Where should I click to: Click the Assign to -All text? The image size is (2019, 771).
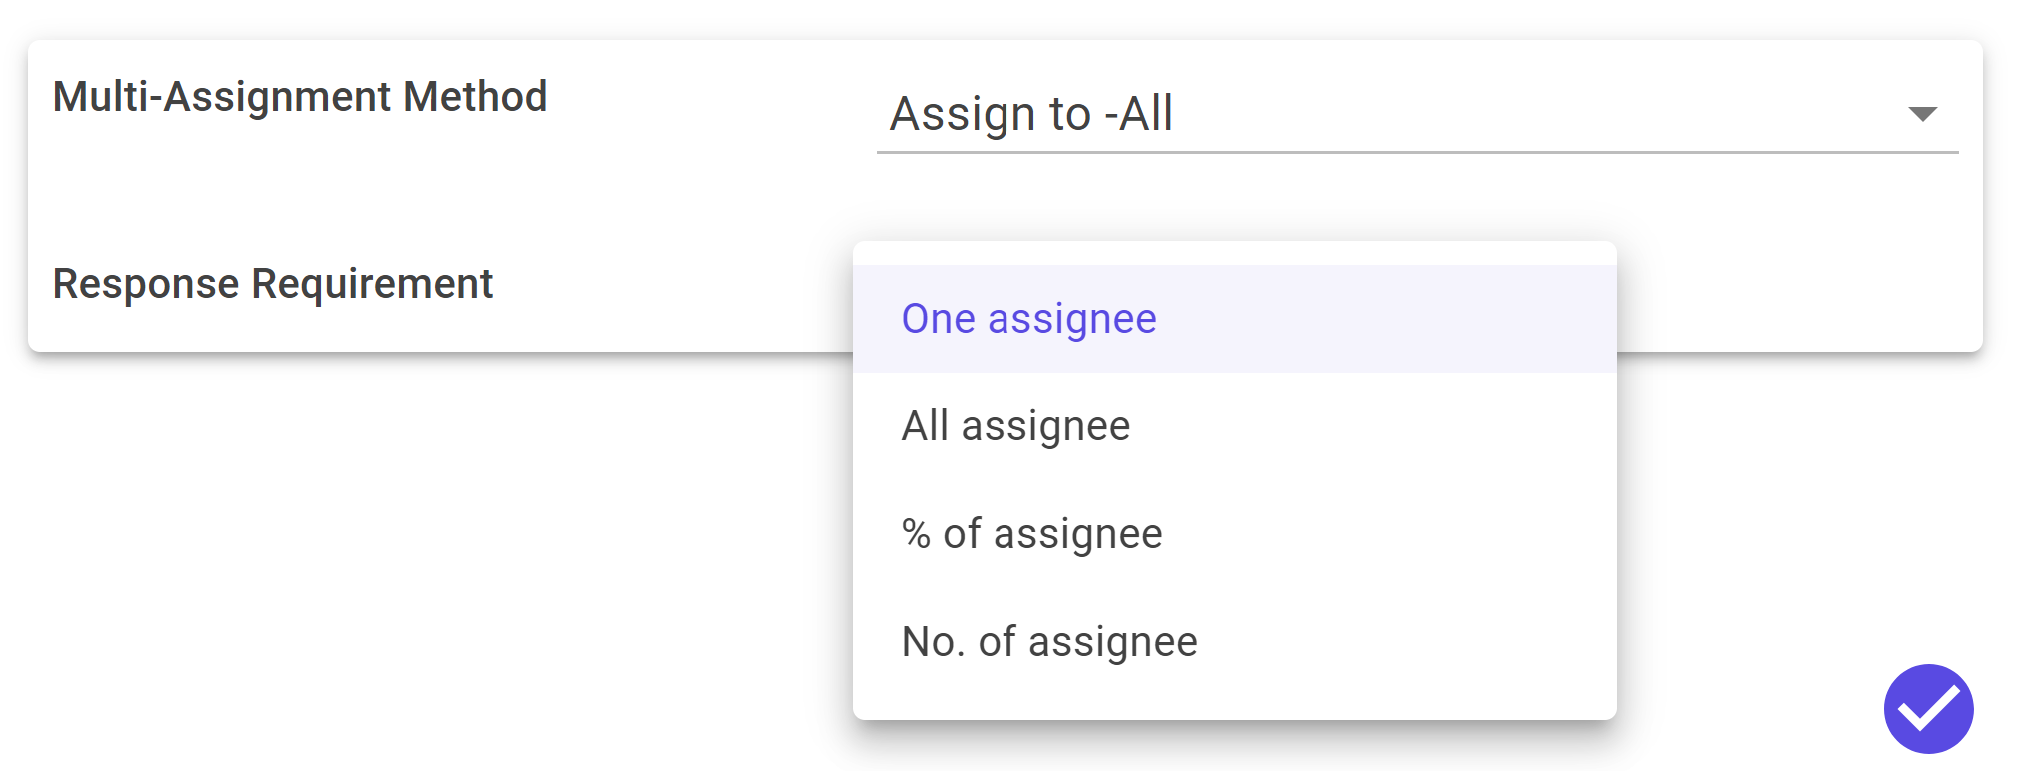coord(1031,113)
